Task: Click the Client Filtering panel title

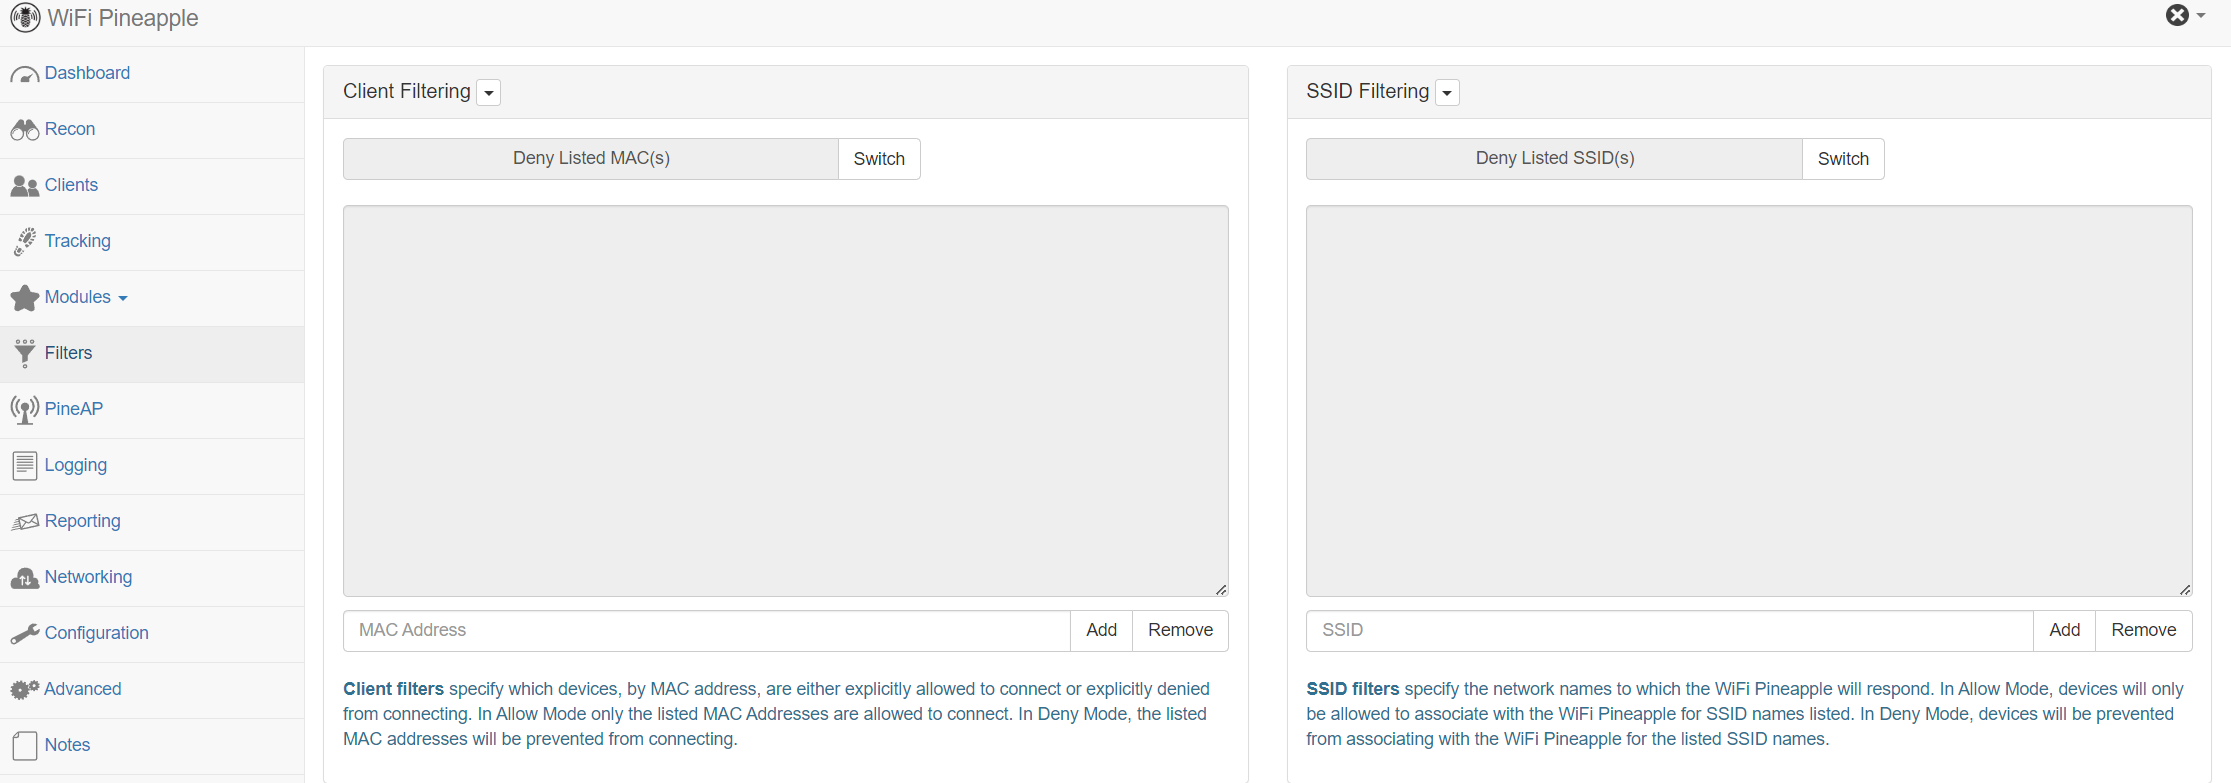Action: point(407,91)
